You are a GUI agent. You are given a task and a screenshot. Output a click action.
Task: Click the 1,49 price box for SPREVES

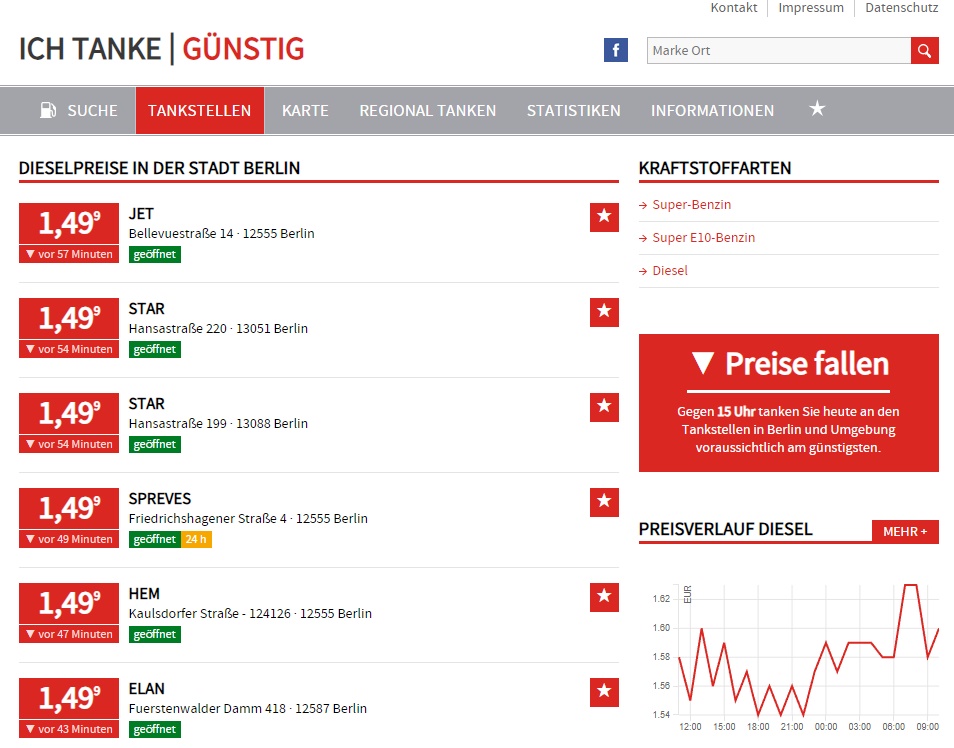(x=69, y=509)
